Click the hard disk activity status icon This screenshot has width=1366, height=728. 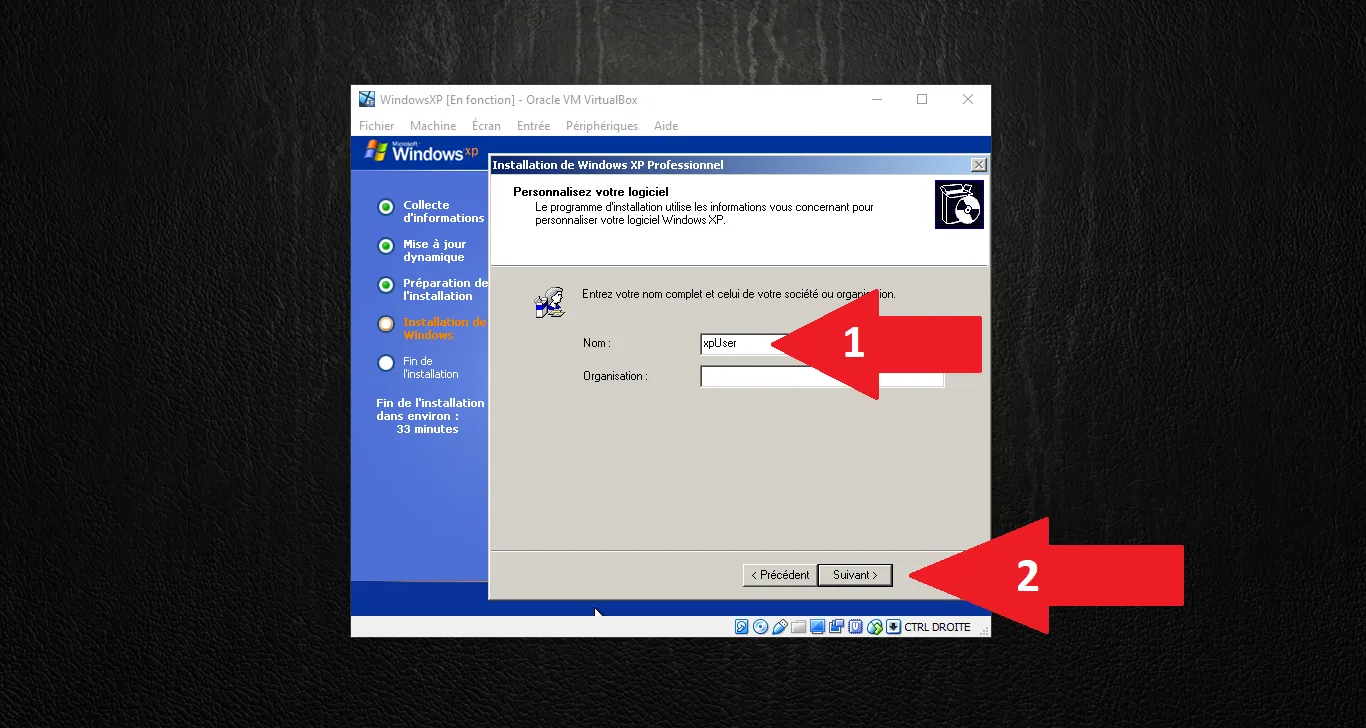pyautogui.click(x=742, y=627)
